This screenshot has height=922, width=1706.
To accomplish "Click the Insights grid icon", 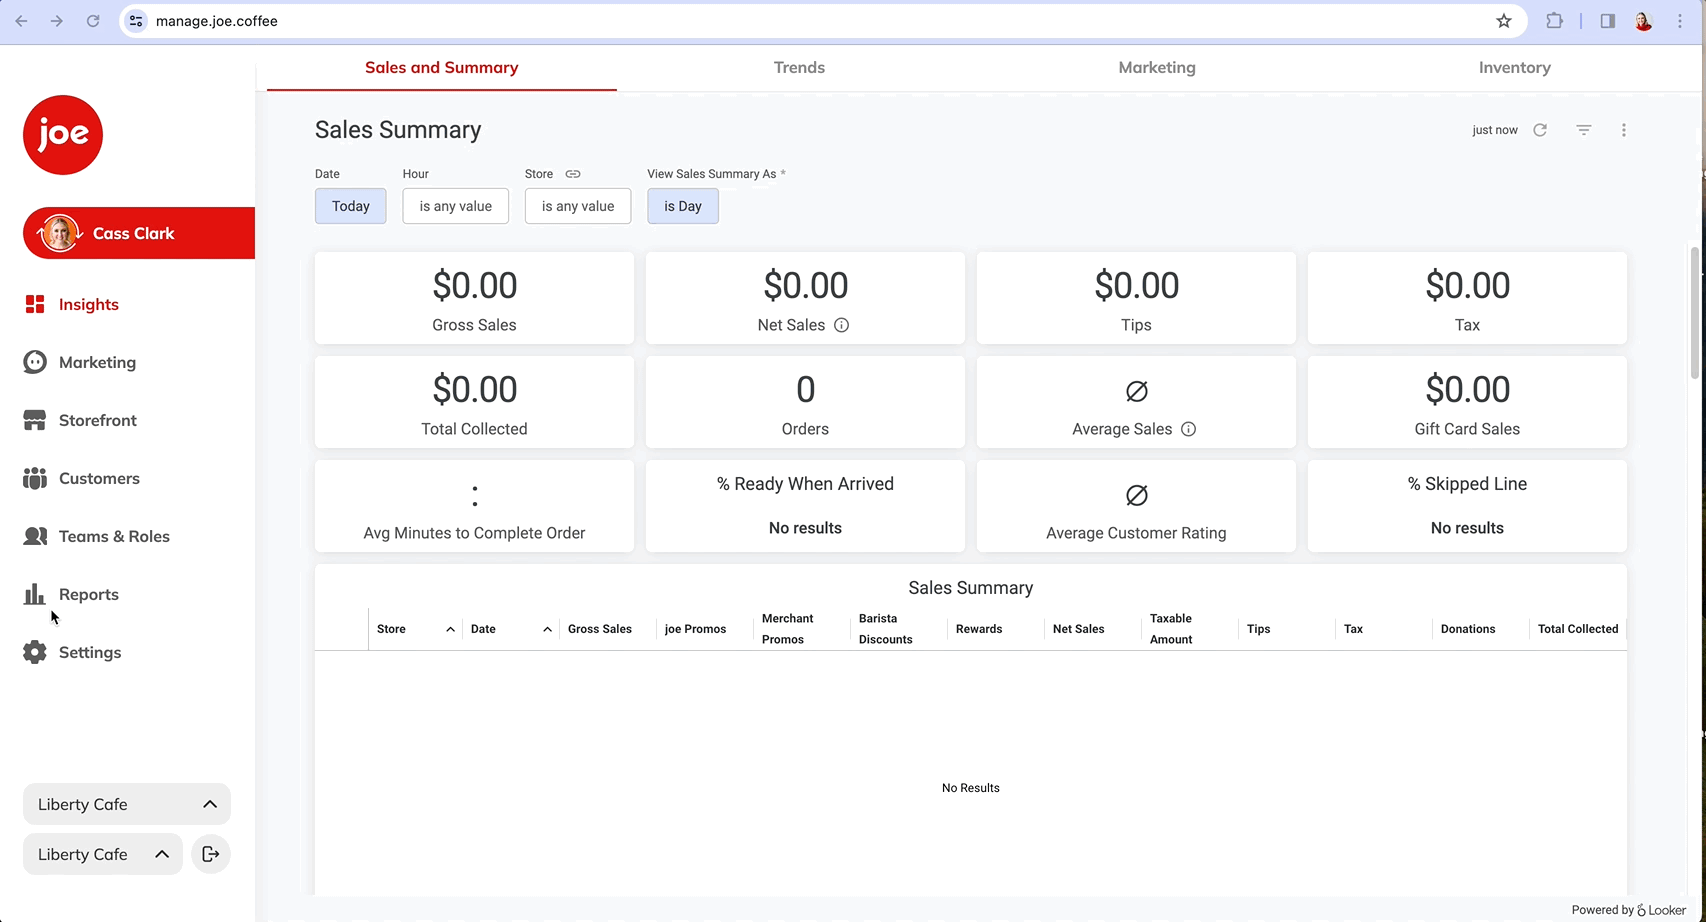I will click(x=35, y=304).
